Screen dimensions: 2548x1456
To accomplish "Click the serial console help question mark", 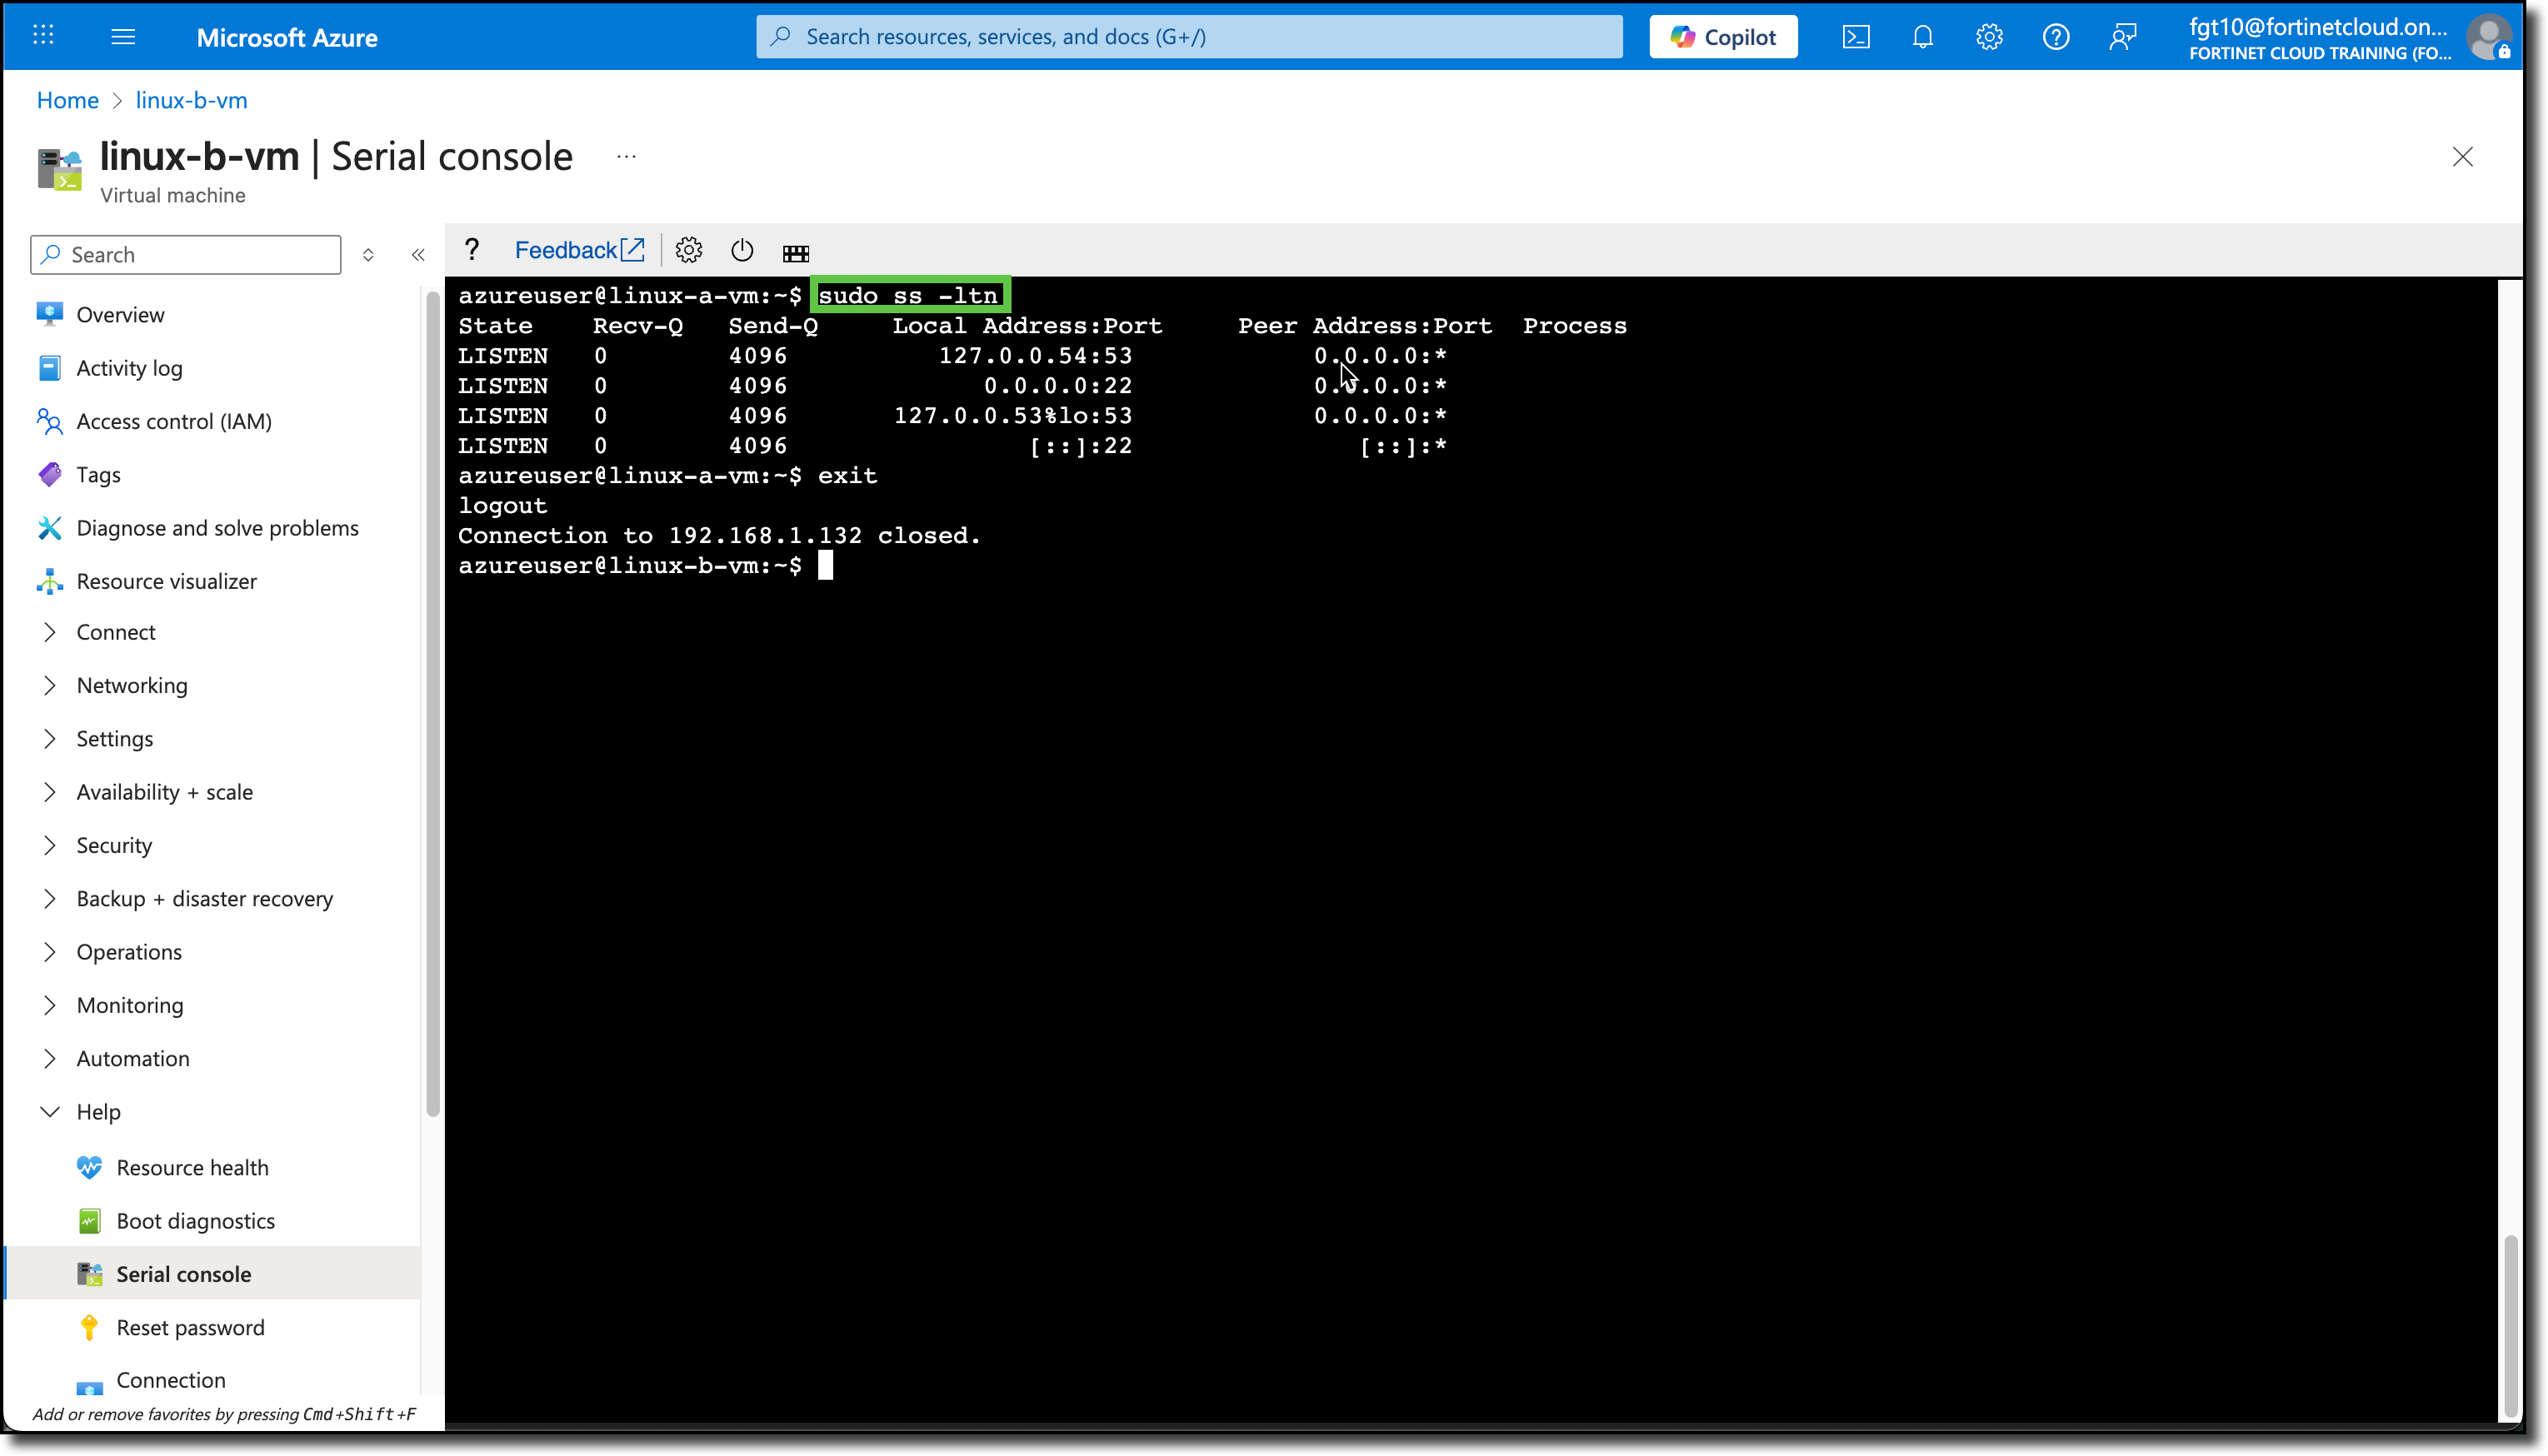I will (471, 250).
